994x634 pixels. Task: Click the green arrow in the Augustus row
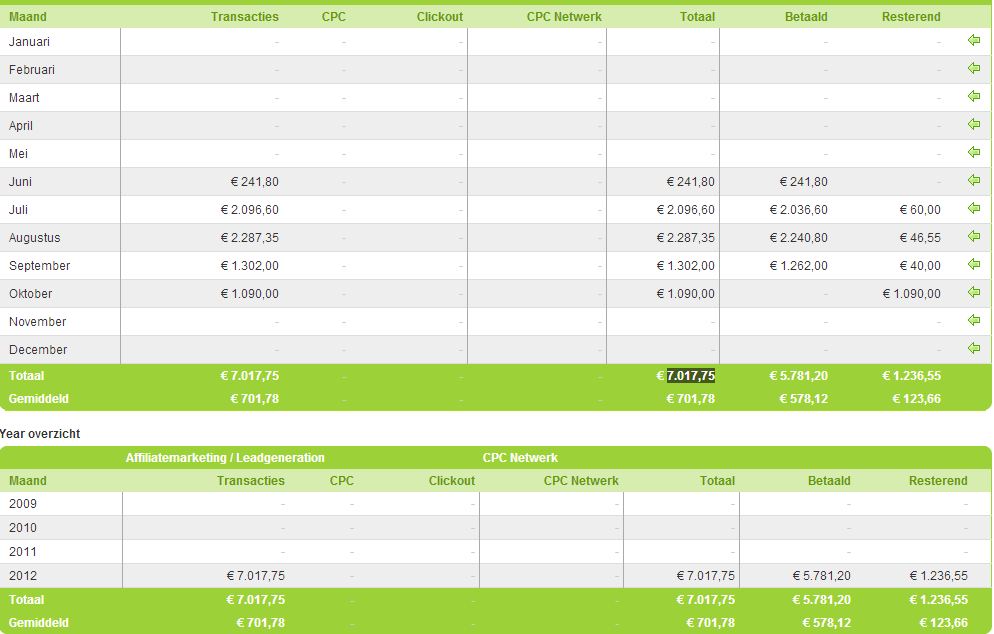pyautogui.click(x=974, y=236)
